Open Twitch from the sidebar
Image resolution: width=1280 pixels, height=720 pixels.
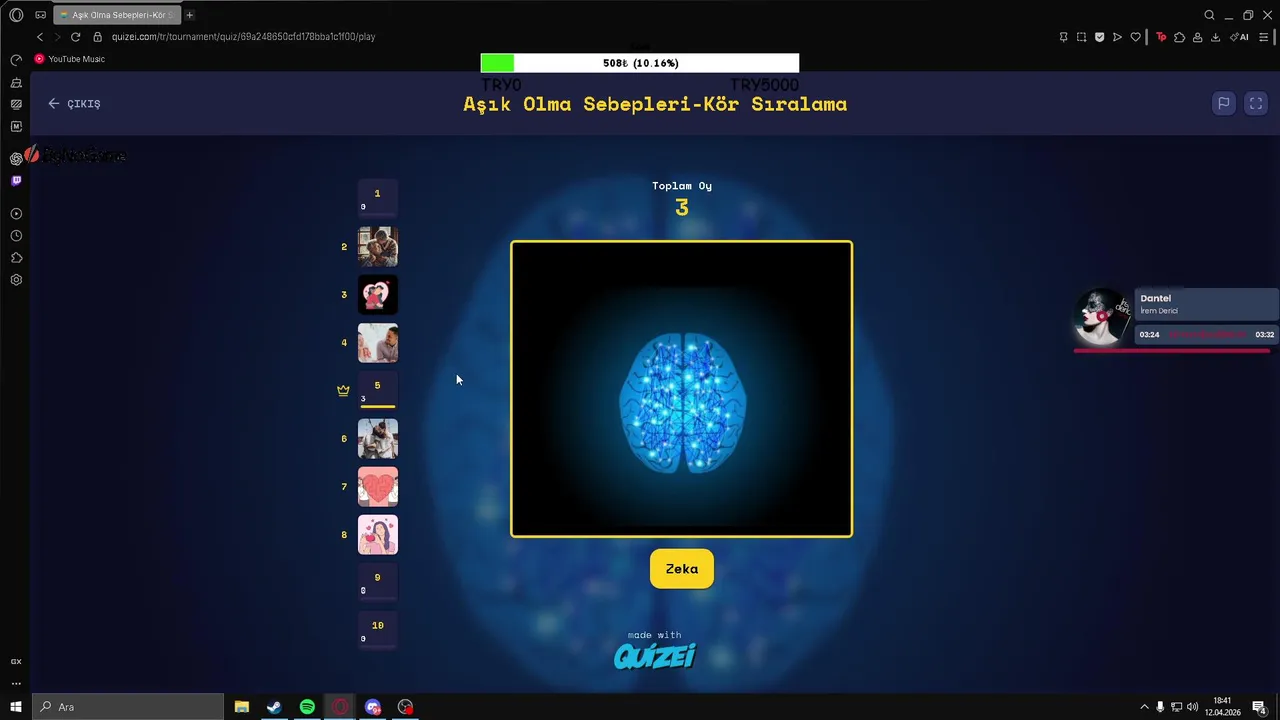tap(16, 181)
